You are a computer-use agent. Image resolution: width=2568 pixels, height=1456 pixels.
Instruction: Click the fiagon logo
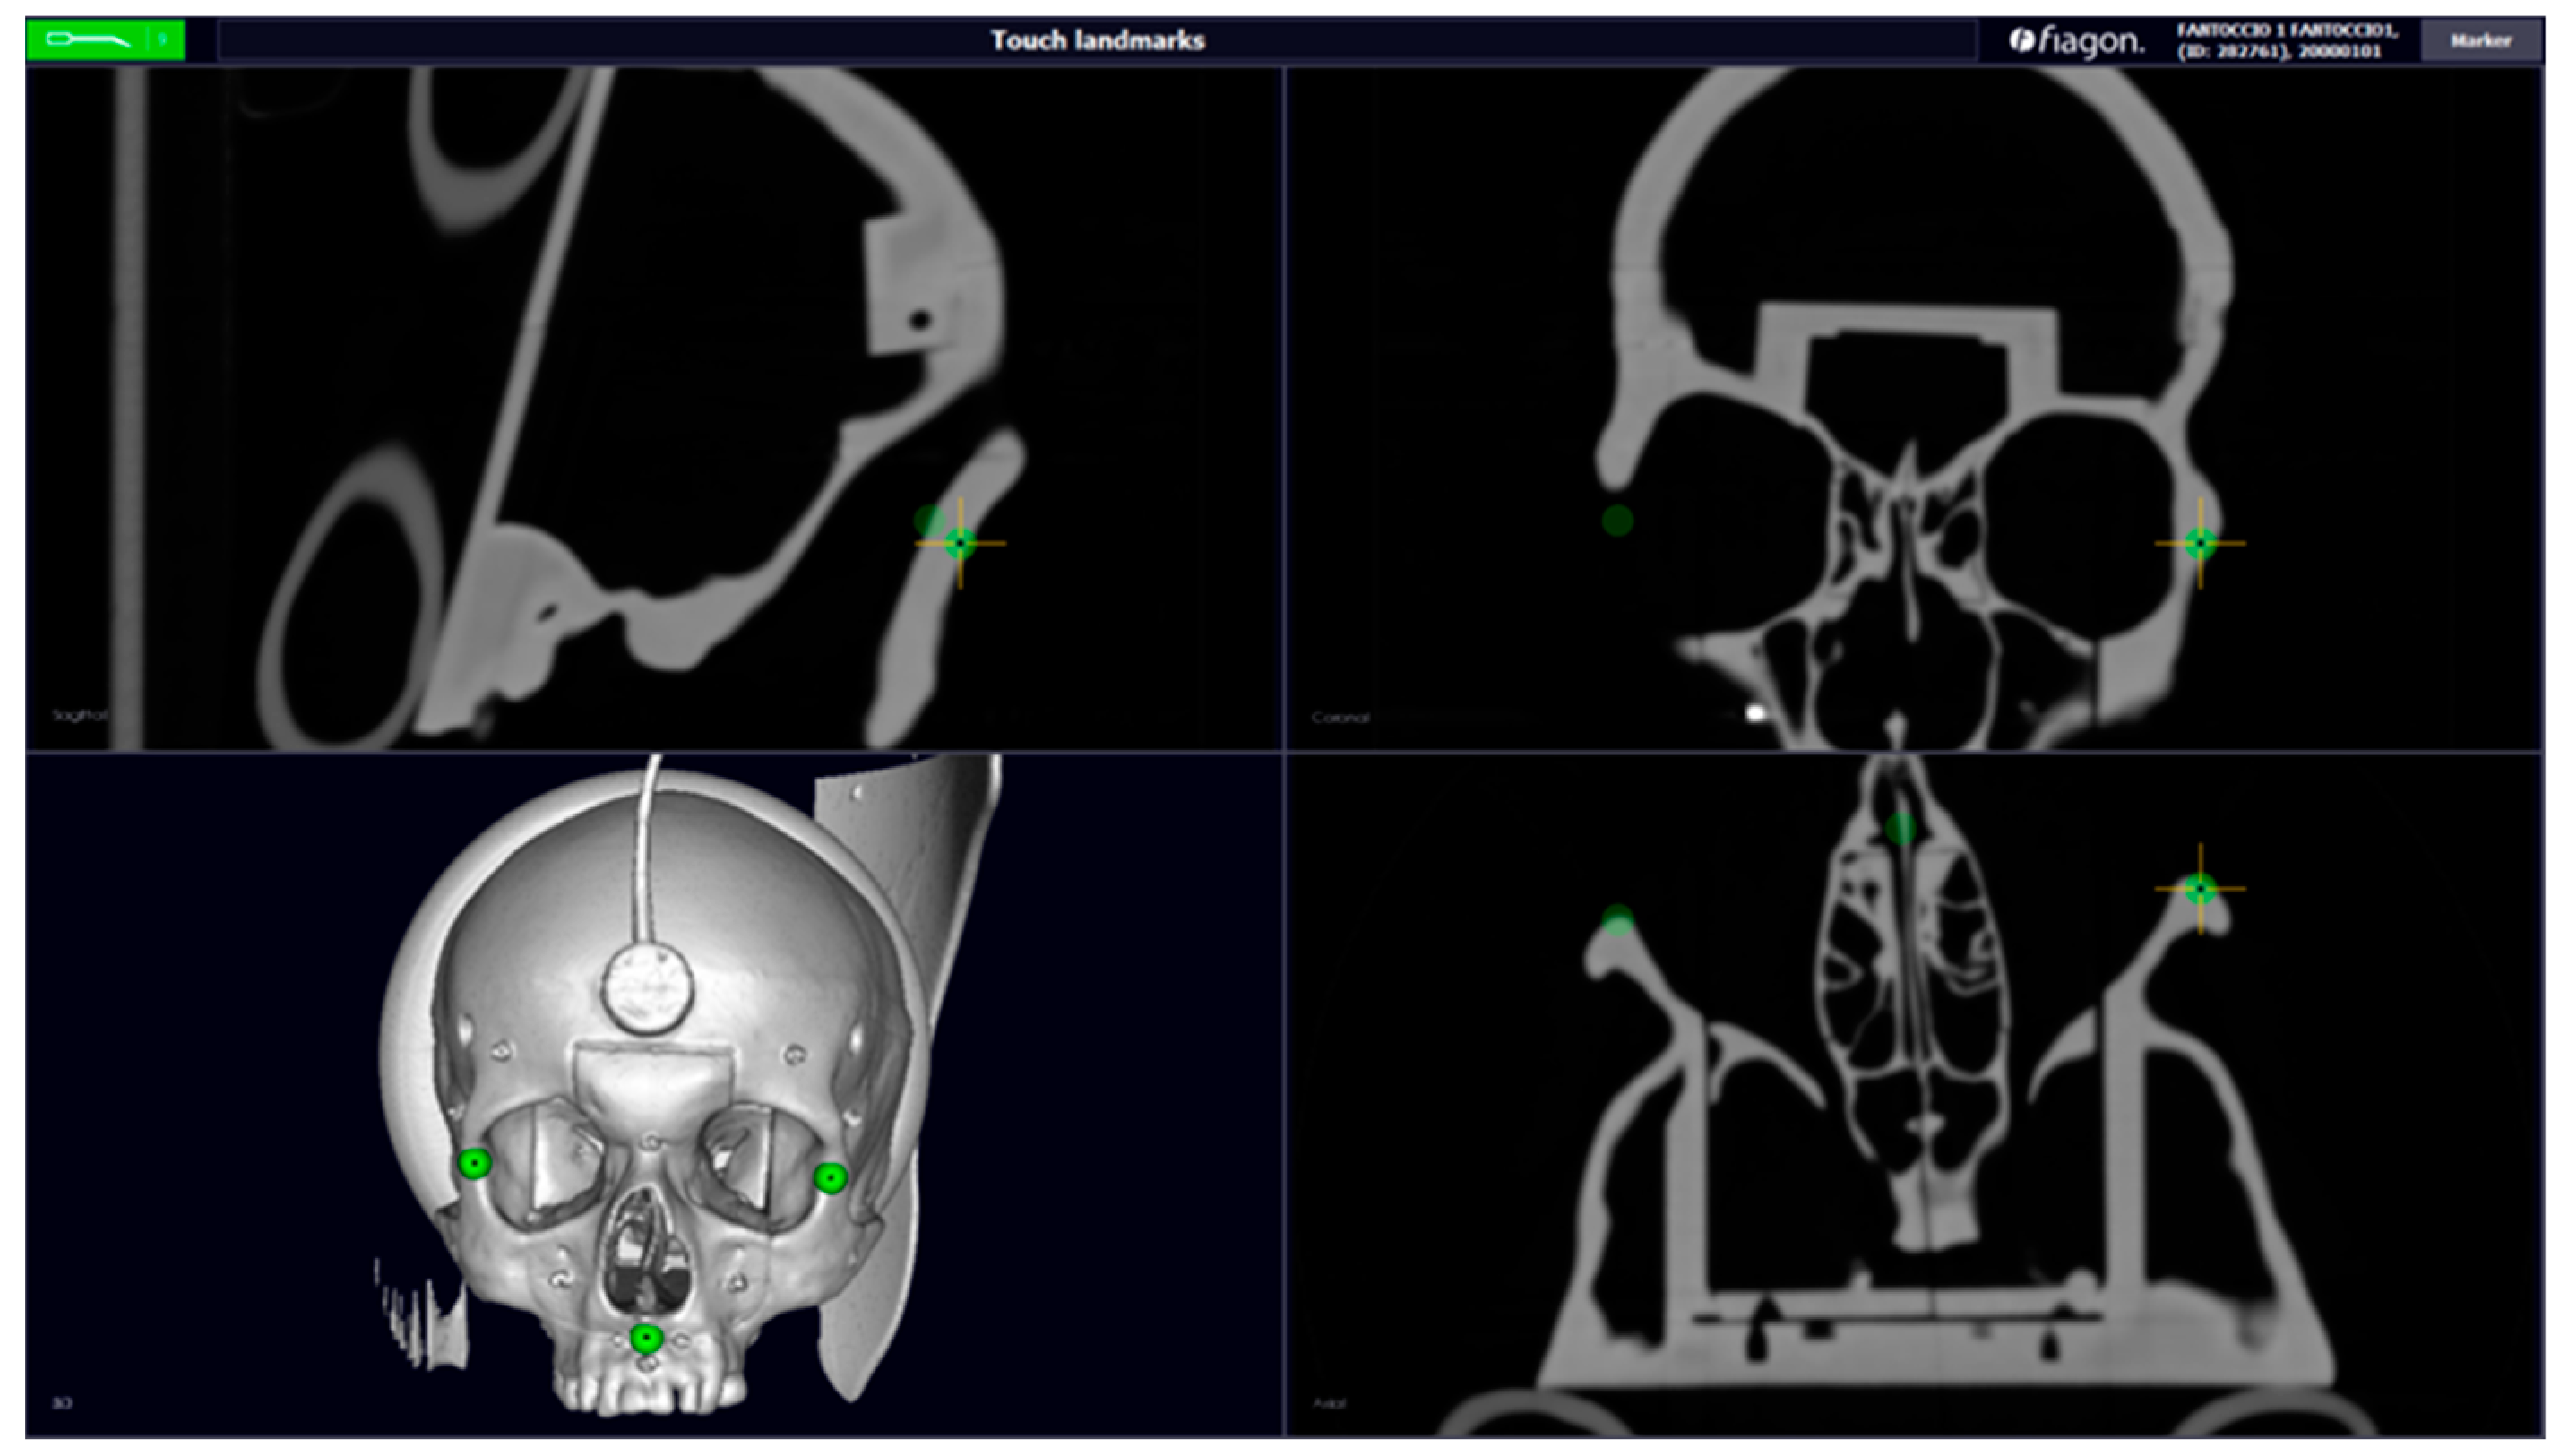coord(2076,41)
